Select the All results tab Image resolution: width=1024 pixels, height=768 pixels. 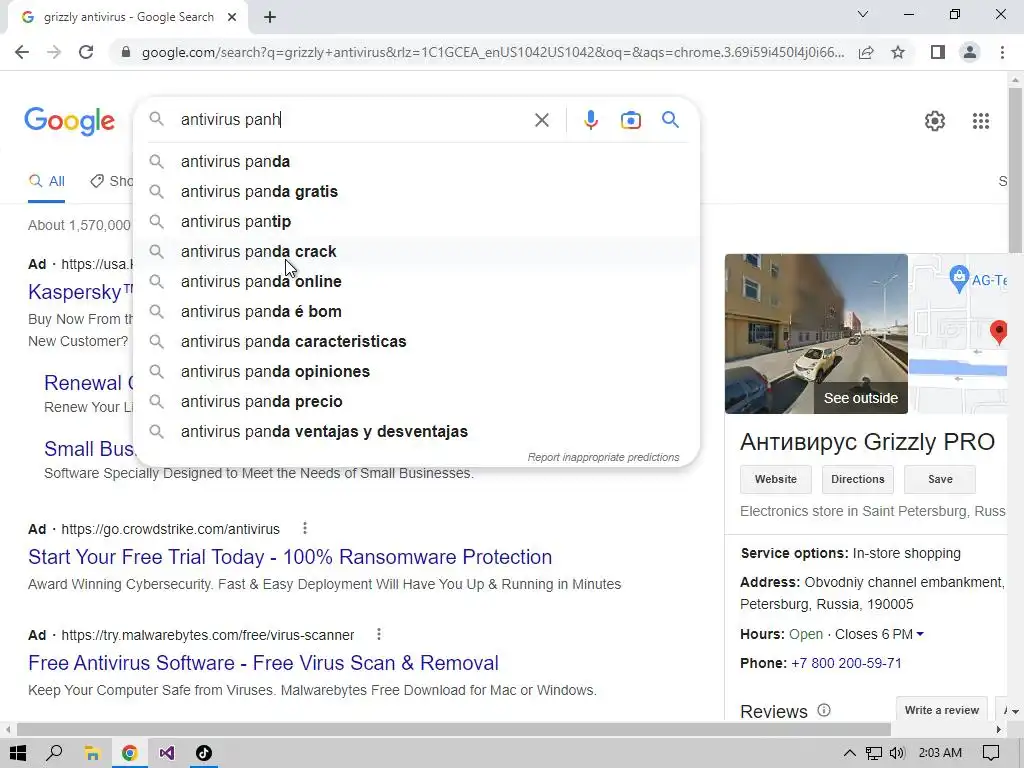pos(46,181)
